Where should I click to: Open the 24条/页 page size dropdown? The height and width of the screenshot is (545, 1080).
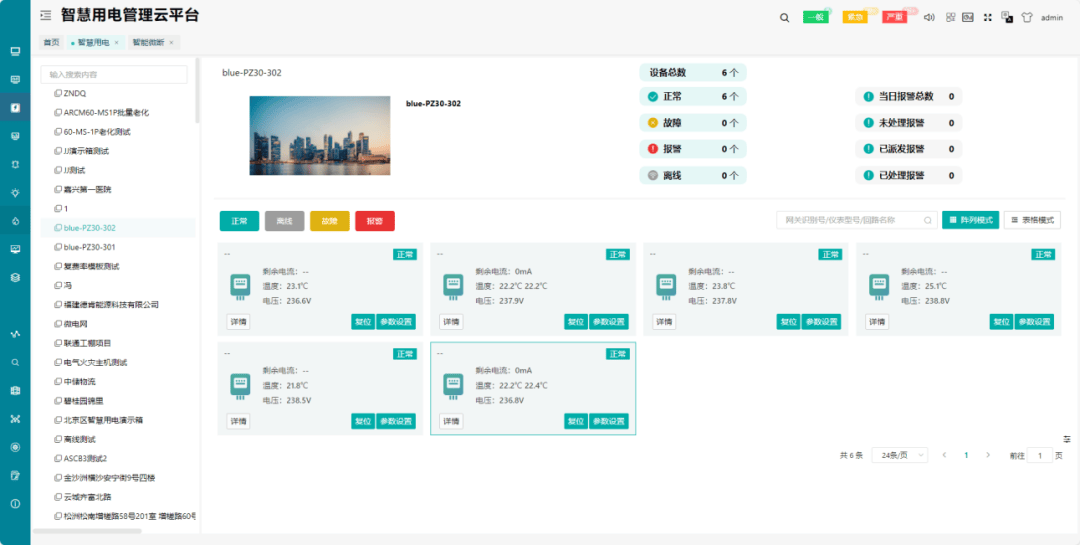(899, 455)
